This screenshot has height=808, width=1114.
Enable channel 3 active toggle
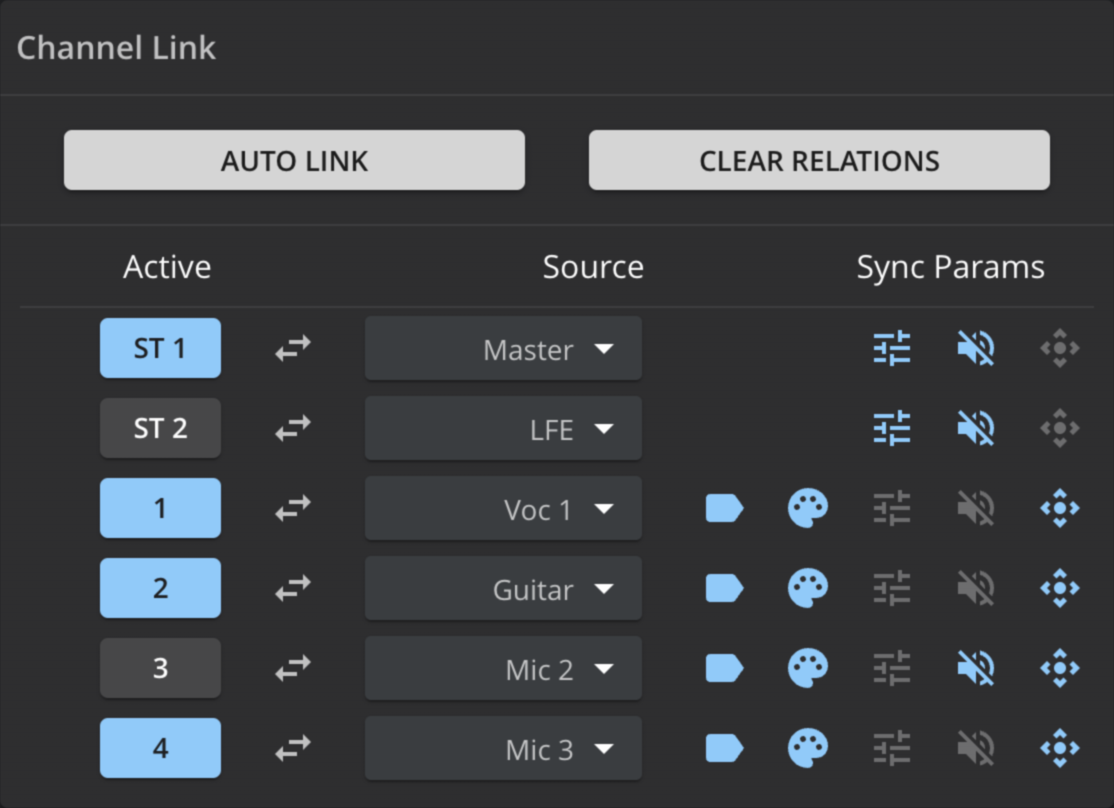(160, 668)
